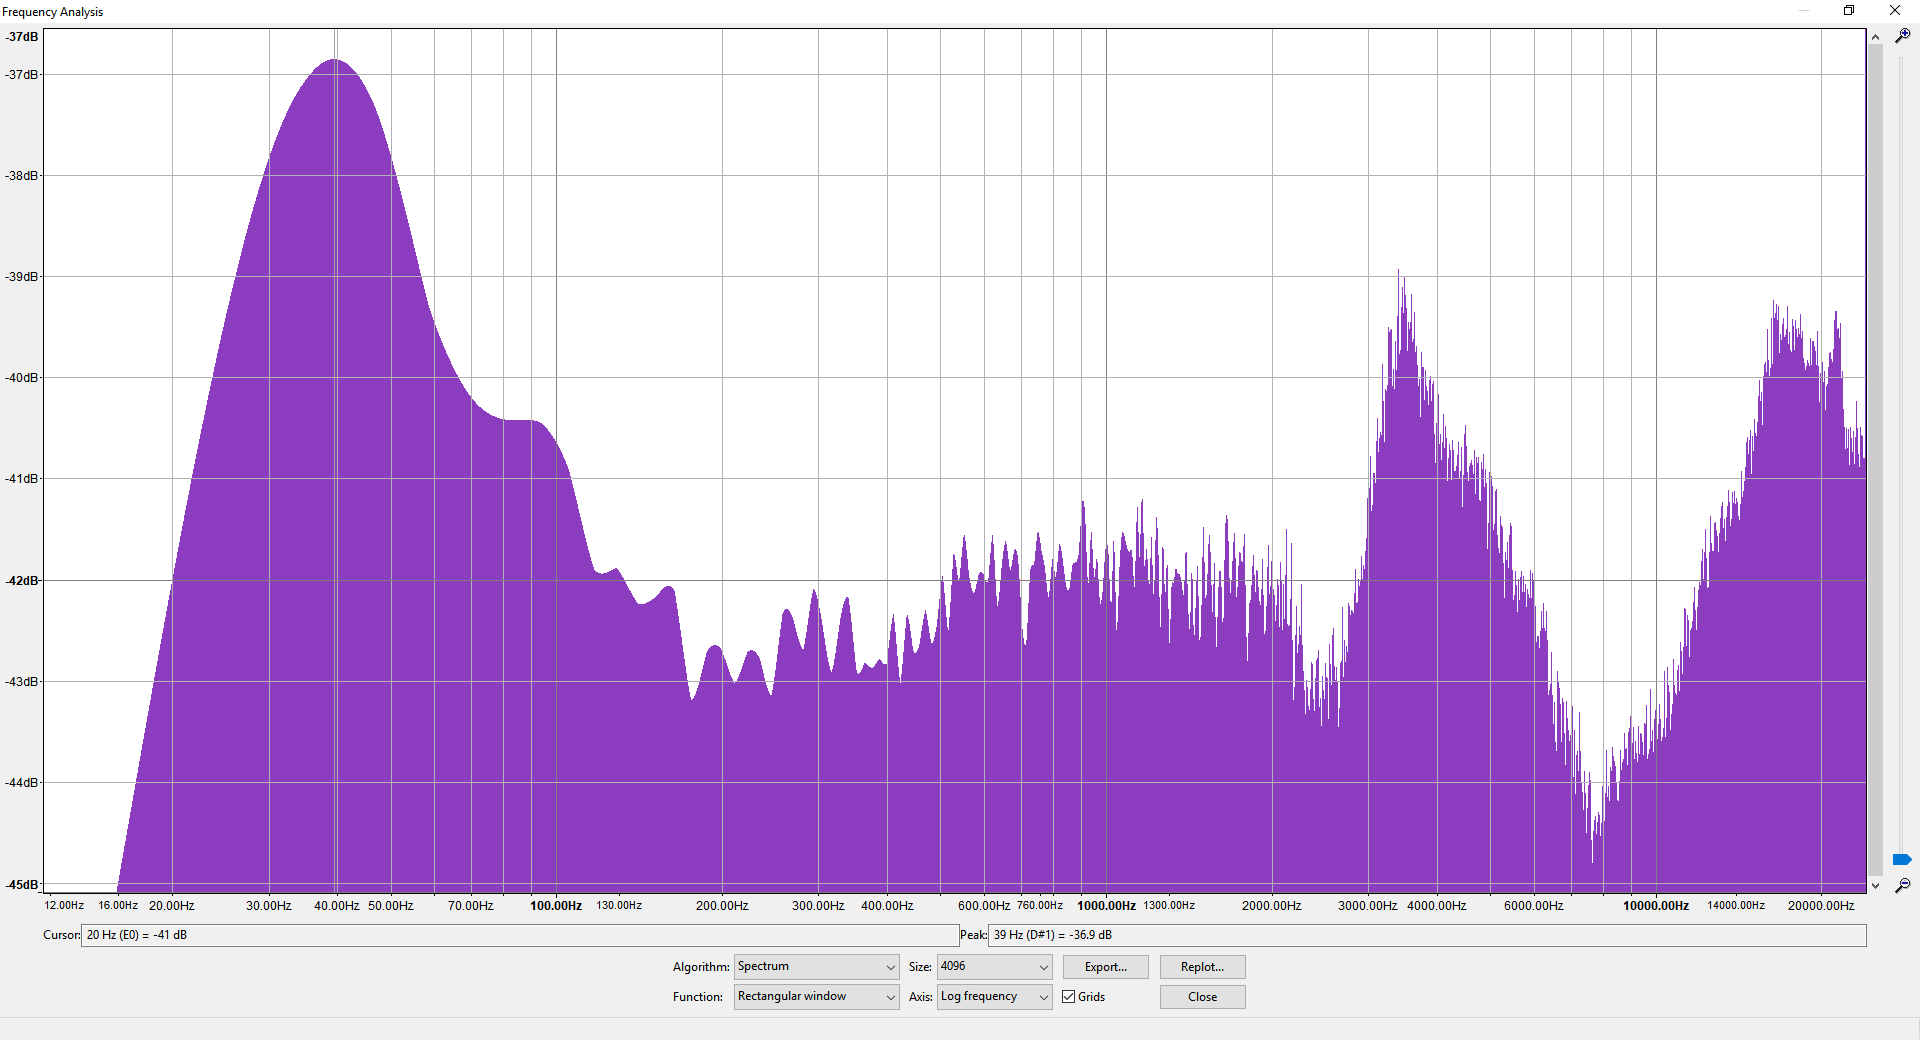
Task: Click the 20.00Hz axis label
Action: pyautogui.click(x=172, y=906)
